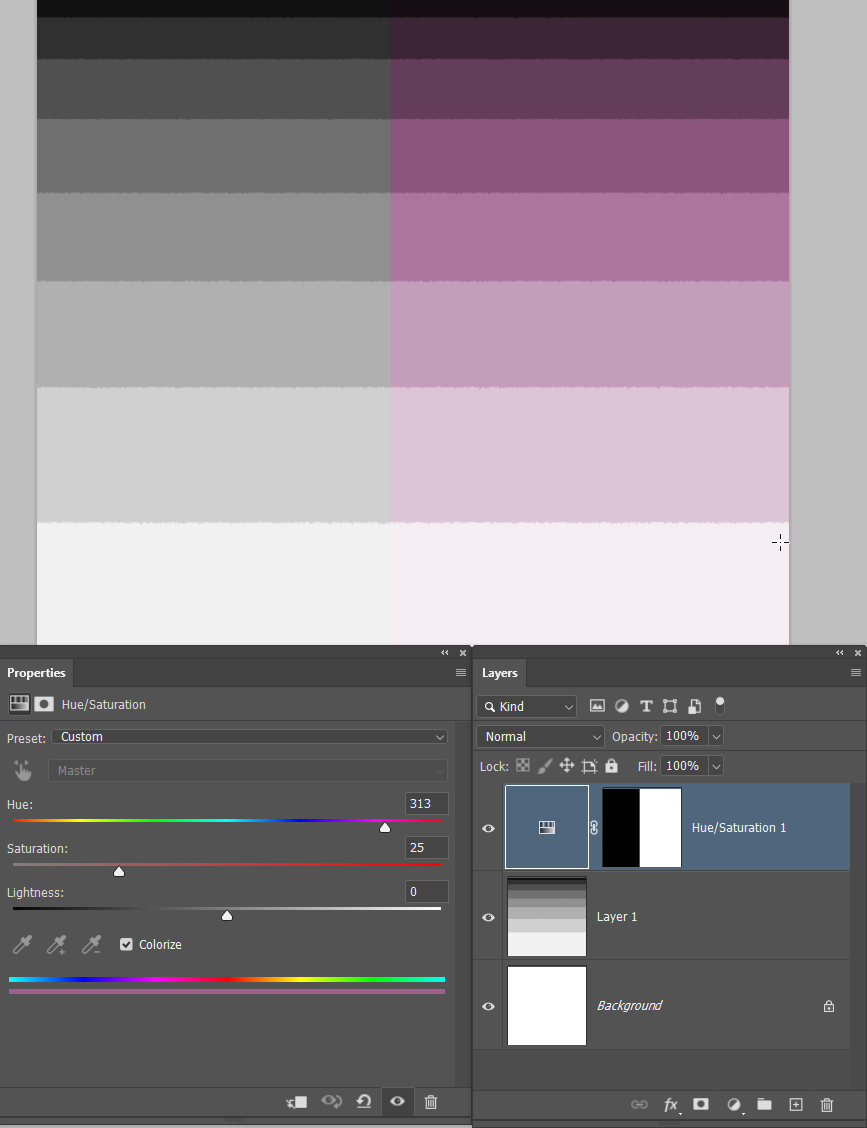Click the Hue/Saturation 1 mask thumbnail

coord(641,827)
